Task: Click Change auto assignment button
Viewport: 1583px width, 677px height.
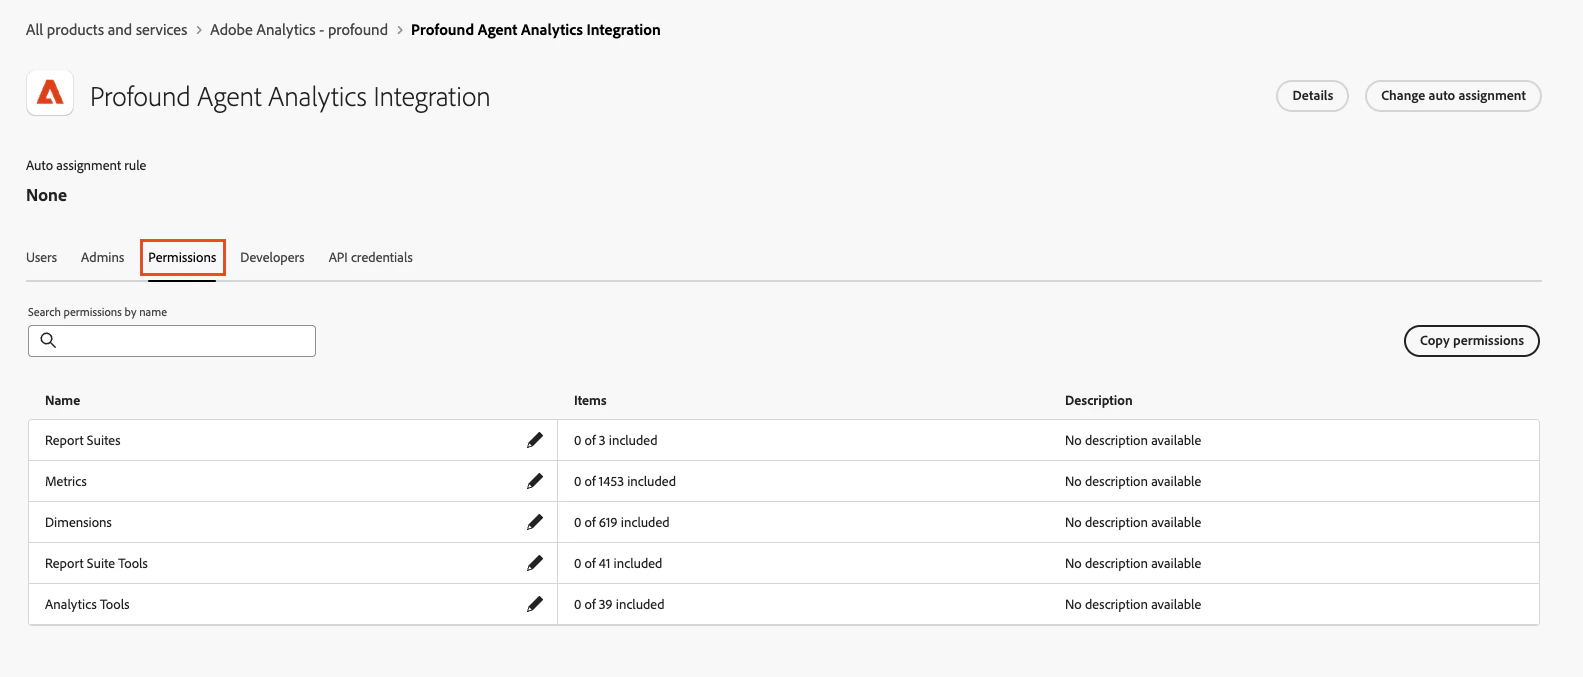Action: click(x=1453, y=96)
